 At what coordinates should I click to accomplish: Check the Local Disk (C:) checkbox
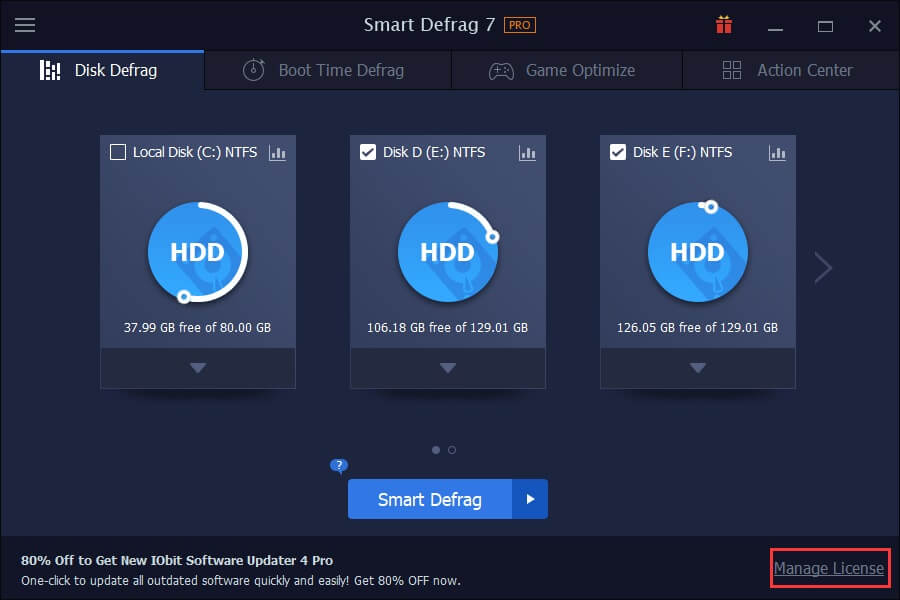coord(118,153)
